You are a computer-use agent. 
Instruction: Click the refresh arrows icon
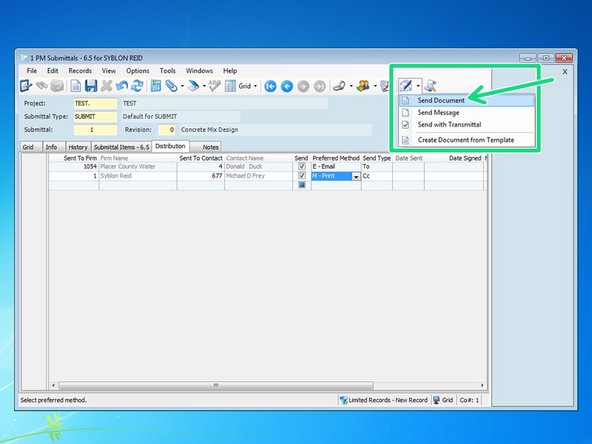(137, 86)
